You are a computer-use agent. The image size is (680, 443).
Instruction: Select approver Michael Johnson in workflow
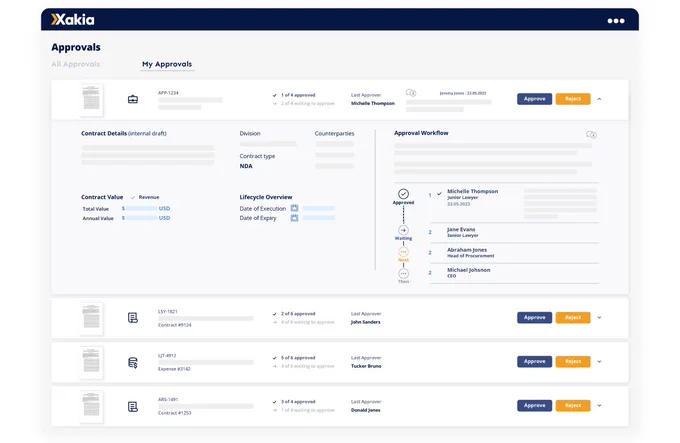tap(468, 270)
